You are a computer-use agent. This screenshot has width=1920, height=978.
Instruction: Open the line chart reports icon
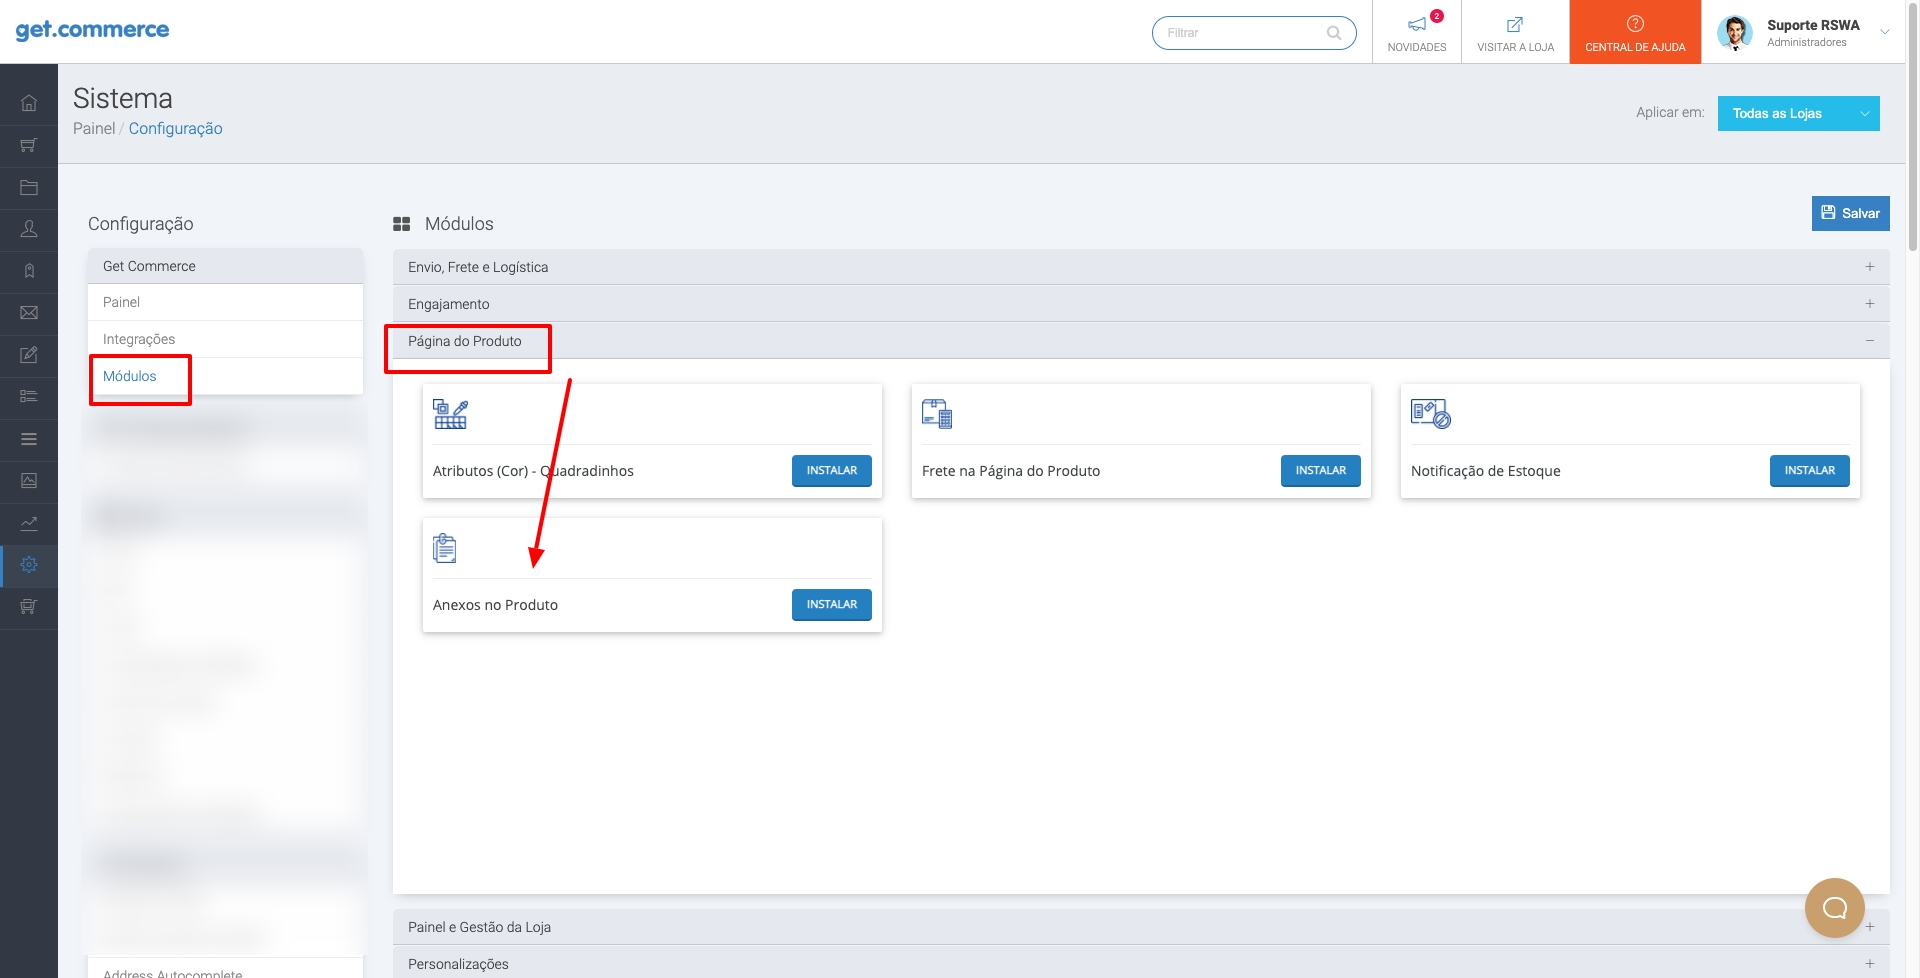(29, 523)
